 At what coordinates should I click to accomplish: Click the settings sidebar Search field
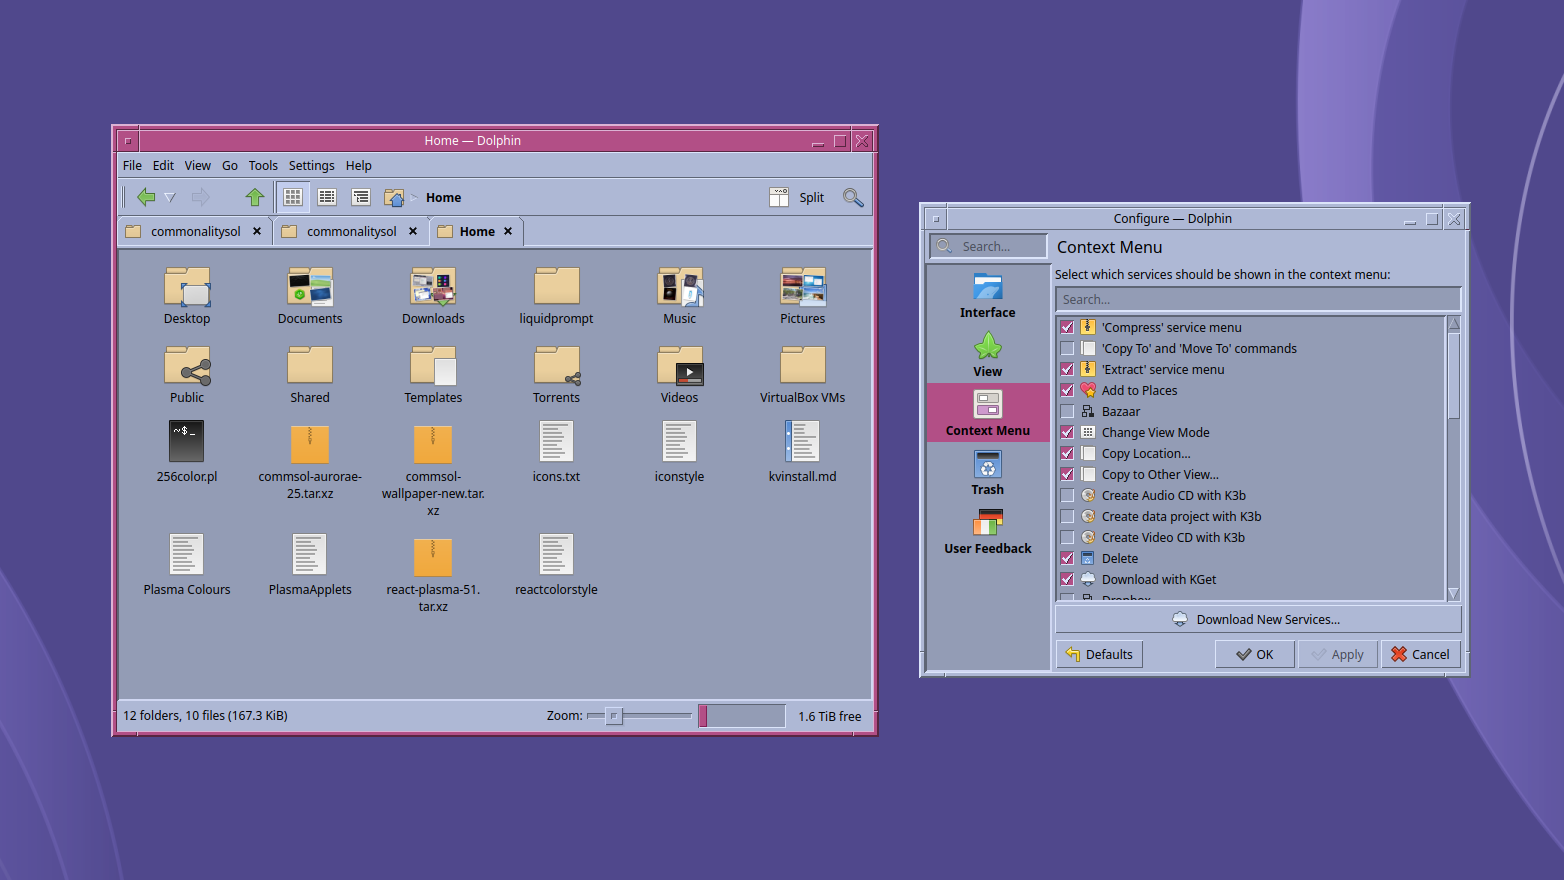pyautogui.click(x=988, y=246)
